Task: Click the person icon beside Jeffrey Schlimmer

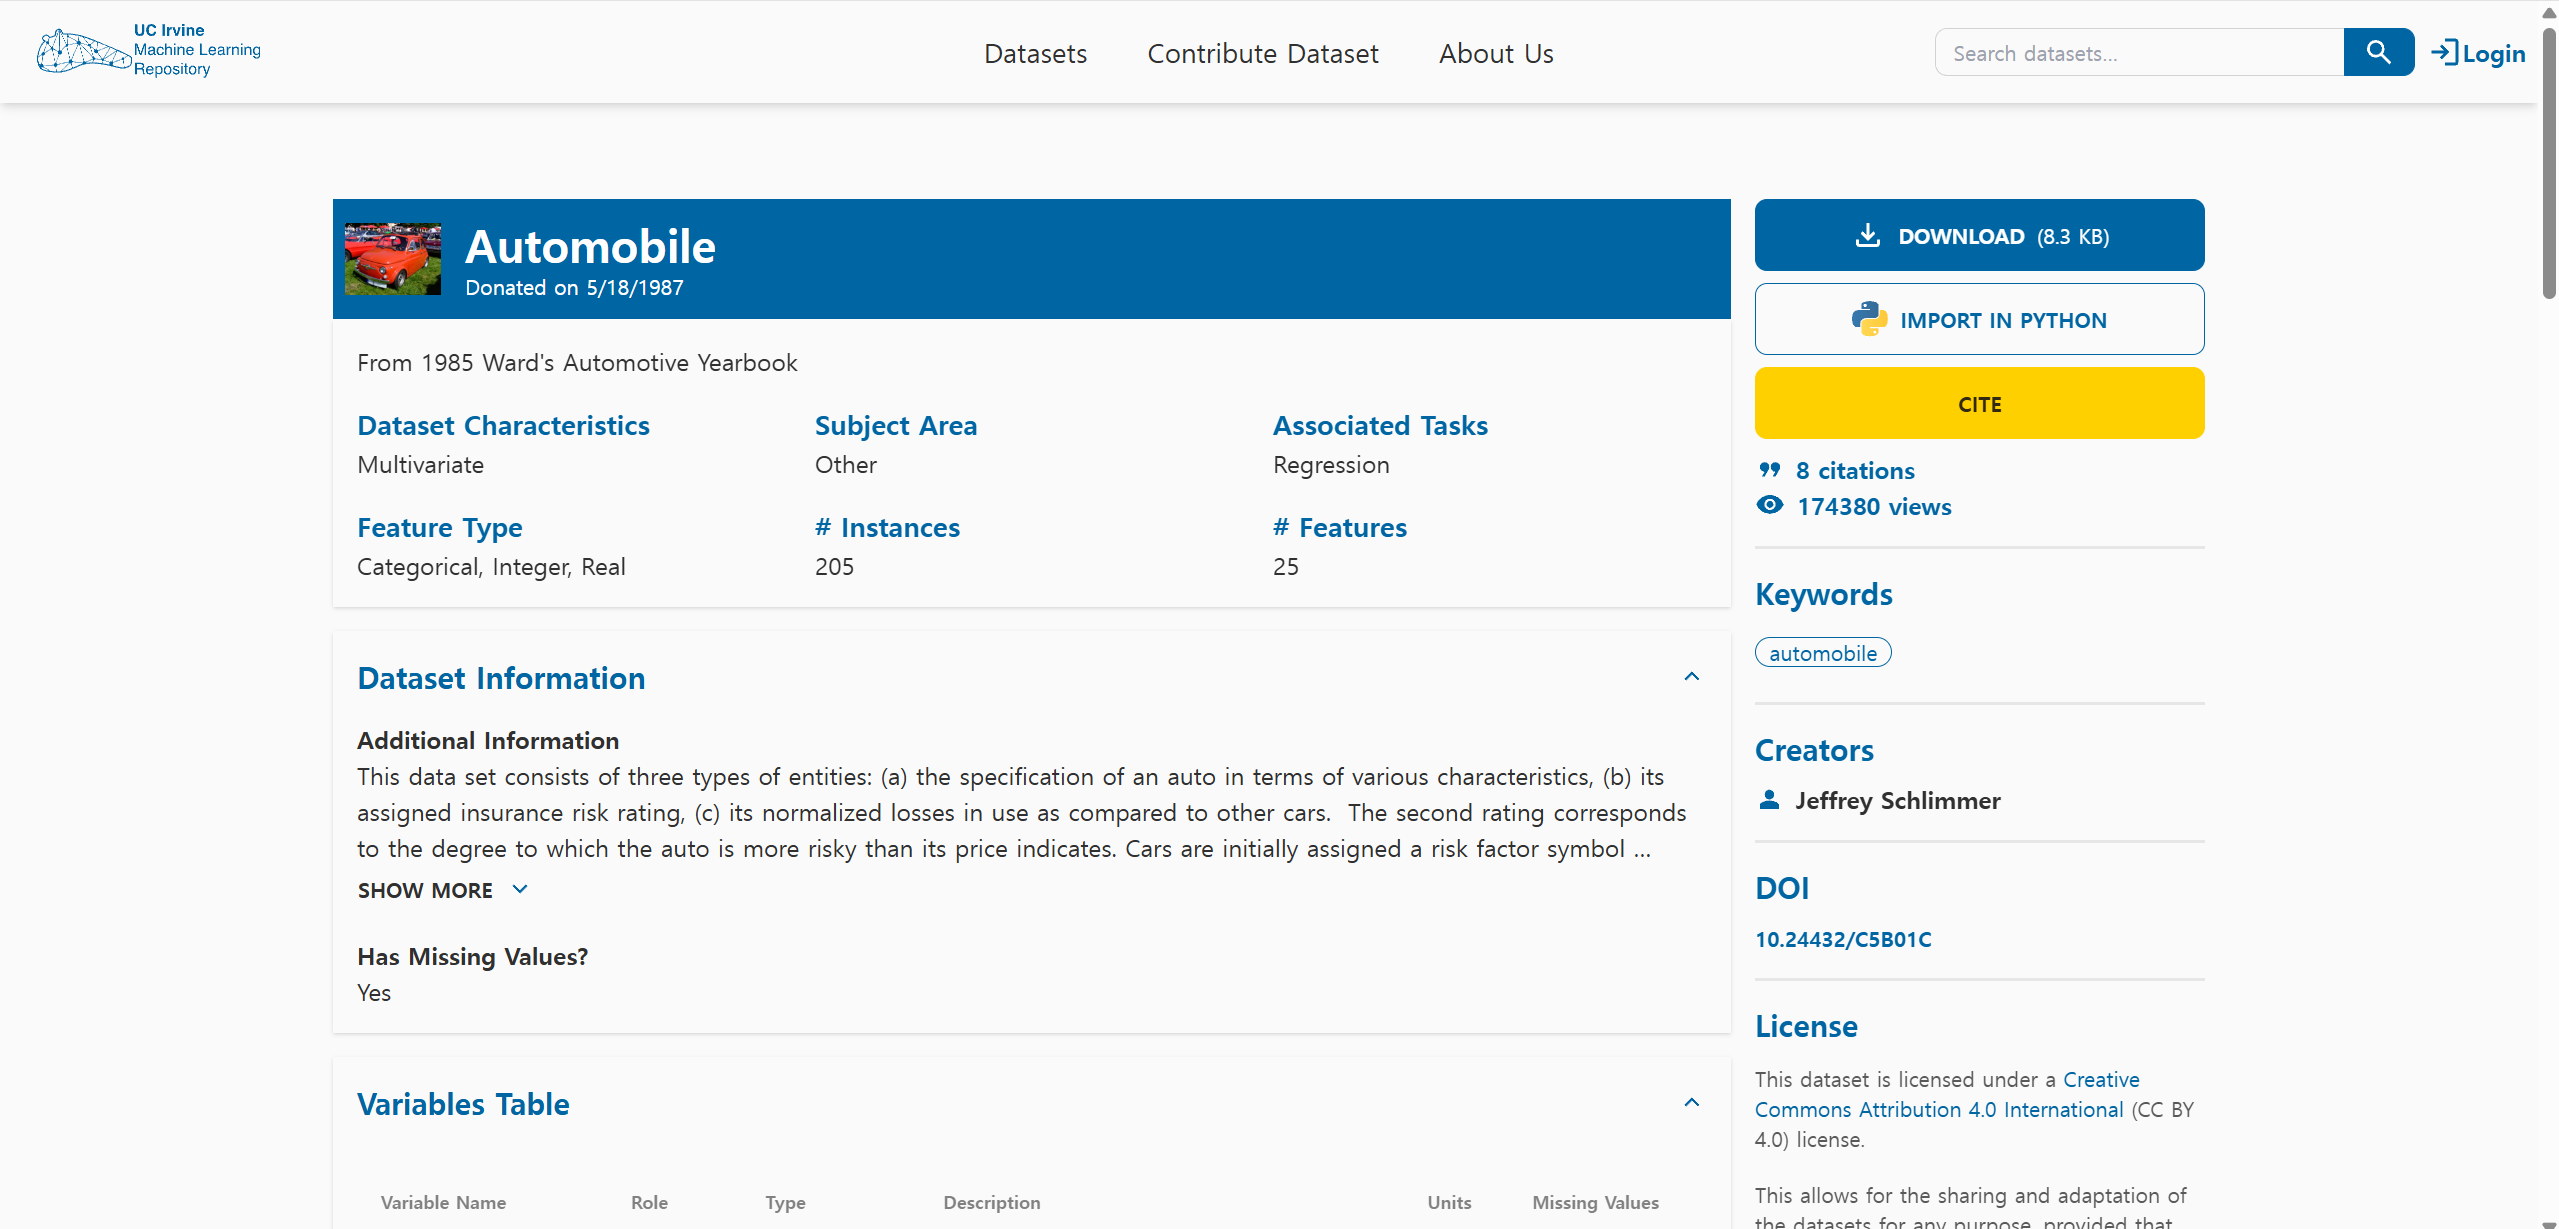Action: click(x=1769, y=800)
